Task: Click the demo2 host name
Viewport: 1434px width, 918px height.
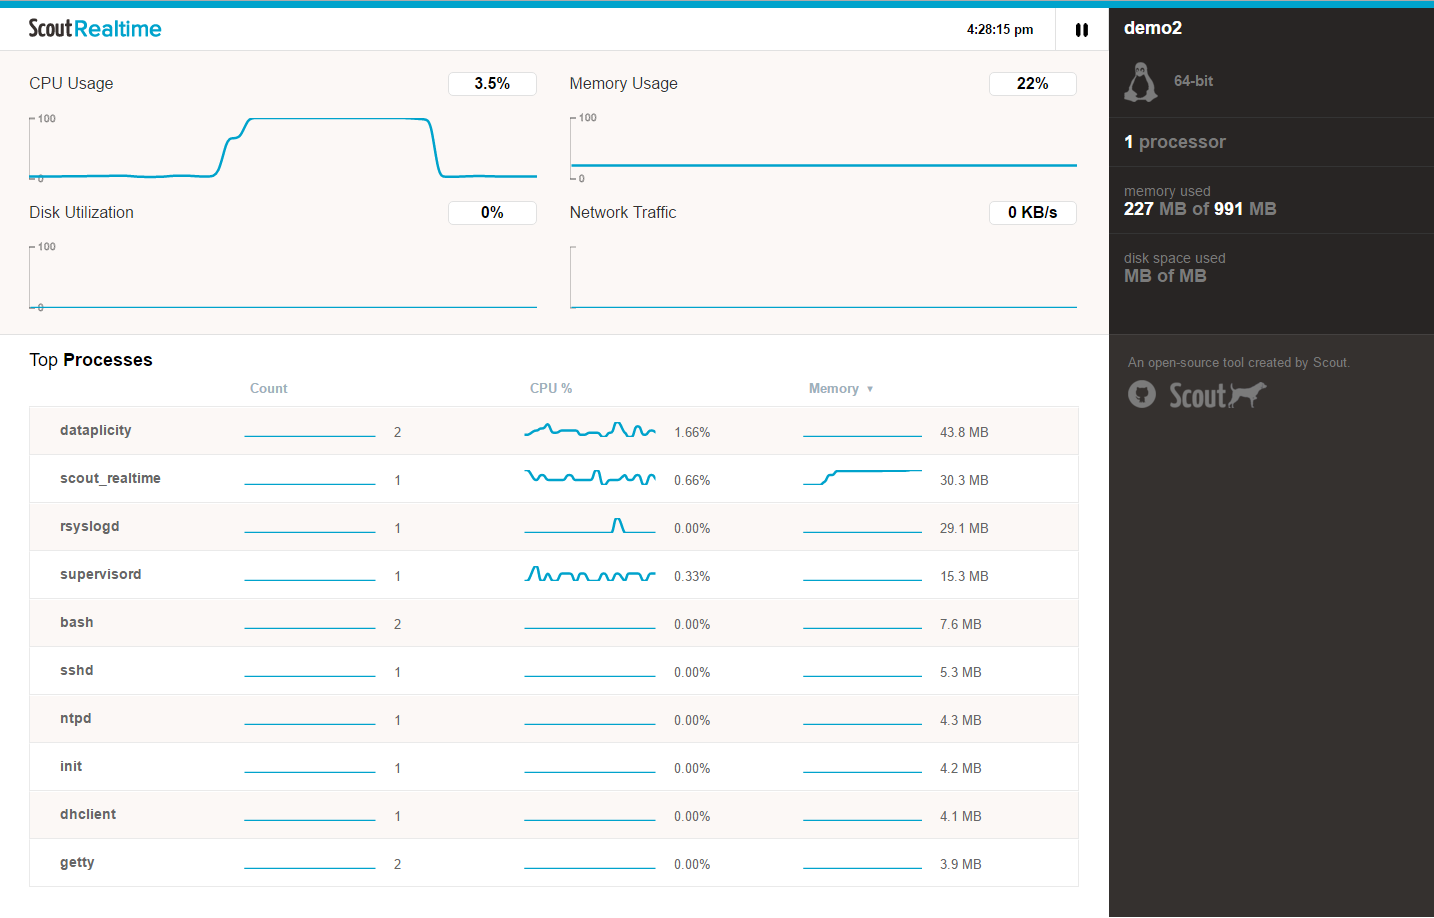Action: (1153, 28)
